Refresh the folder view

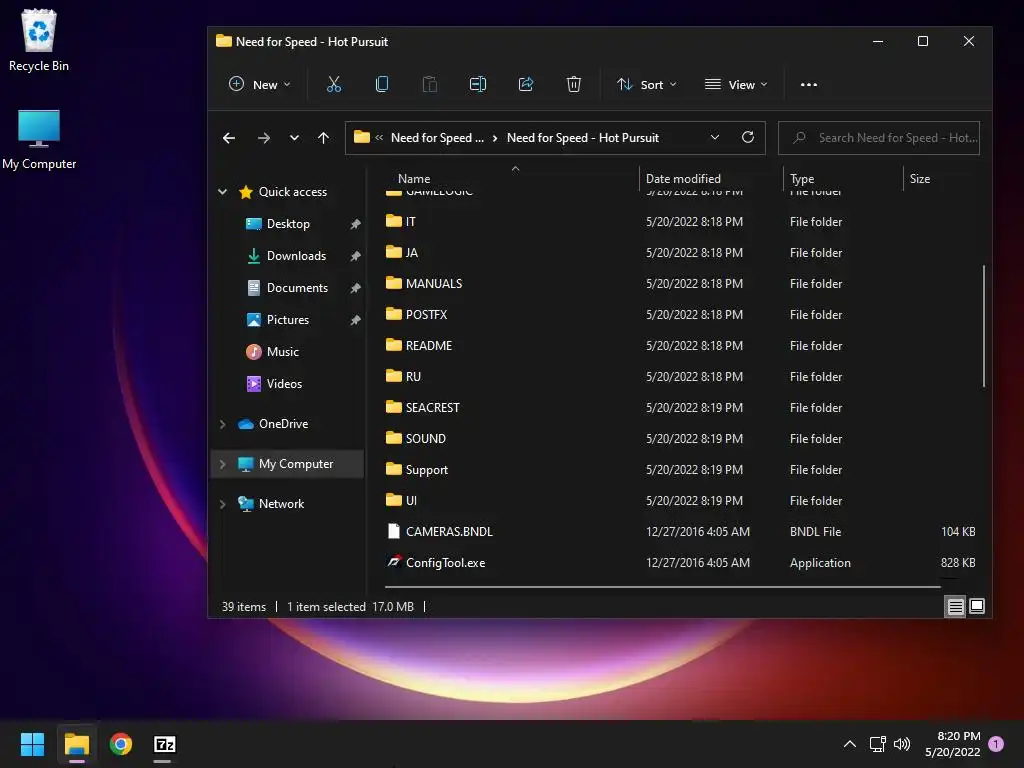pos(748,137)
